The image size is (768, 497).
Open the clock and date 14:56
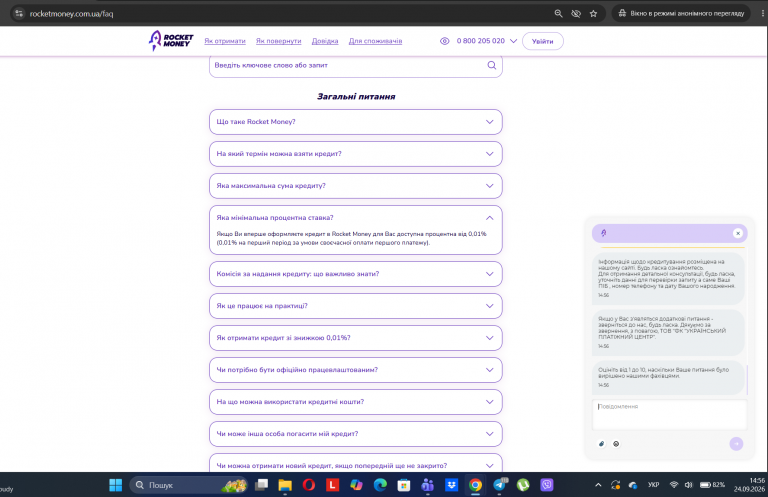tap(749, 485)
